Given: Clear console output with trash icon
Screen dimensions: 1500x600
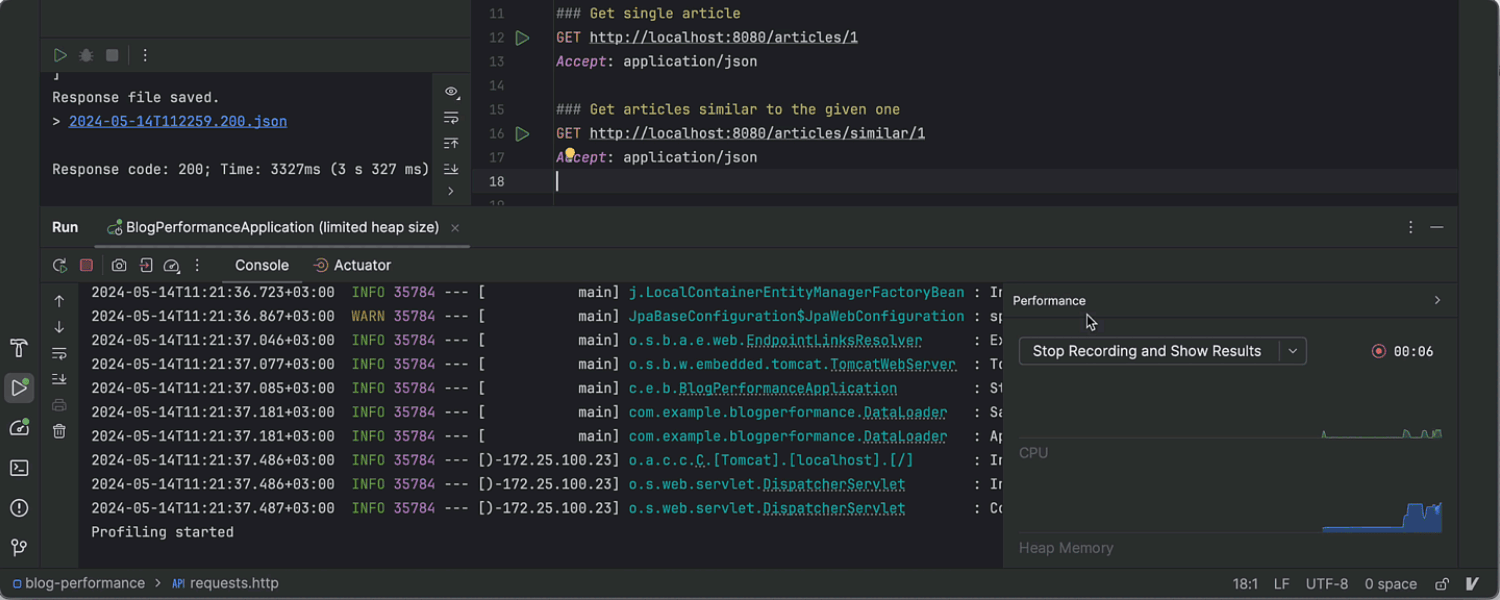Looking at the screenshot, I should [x=59, y=431].
